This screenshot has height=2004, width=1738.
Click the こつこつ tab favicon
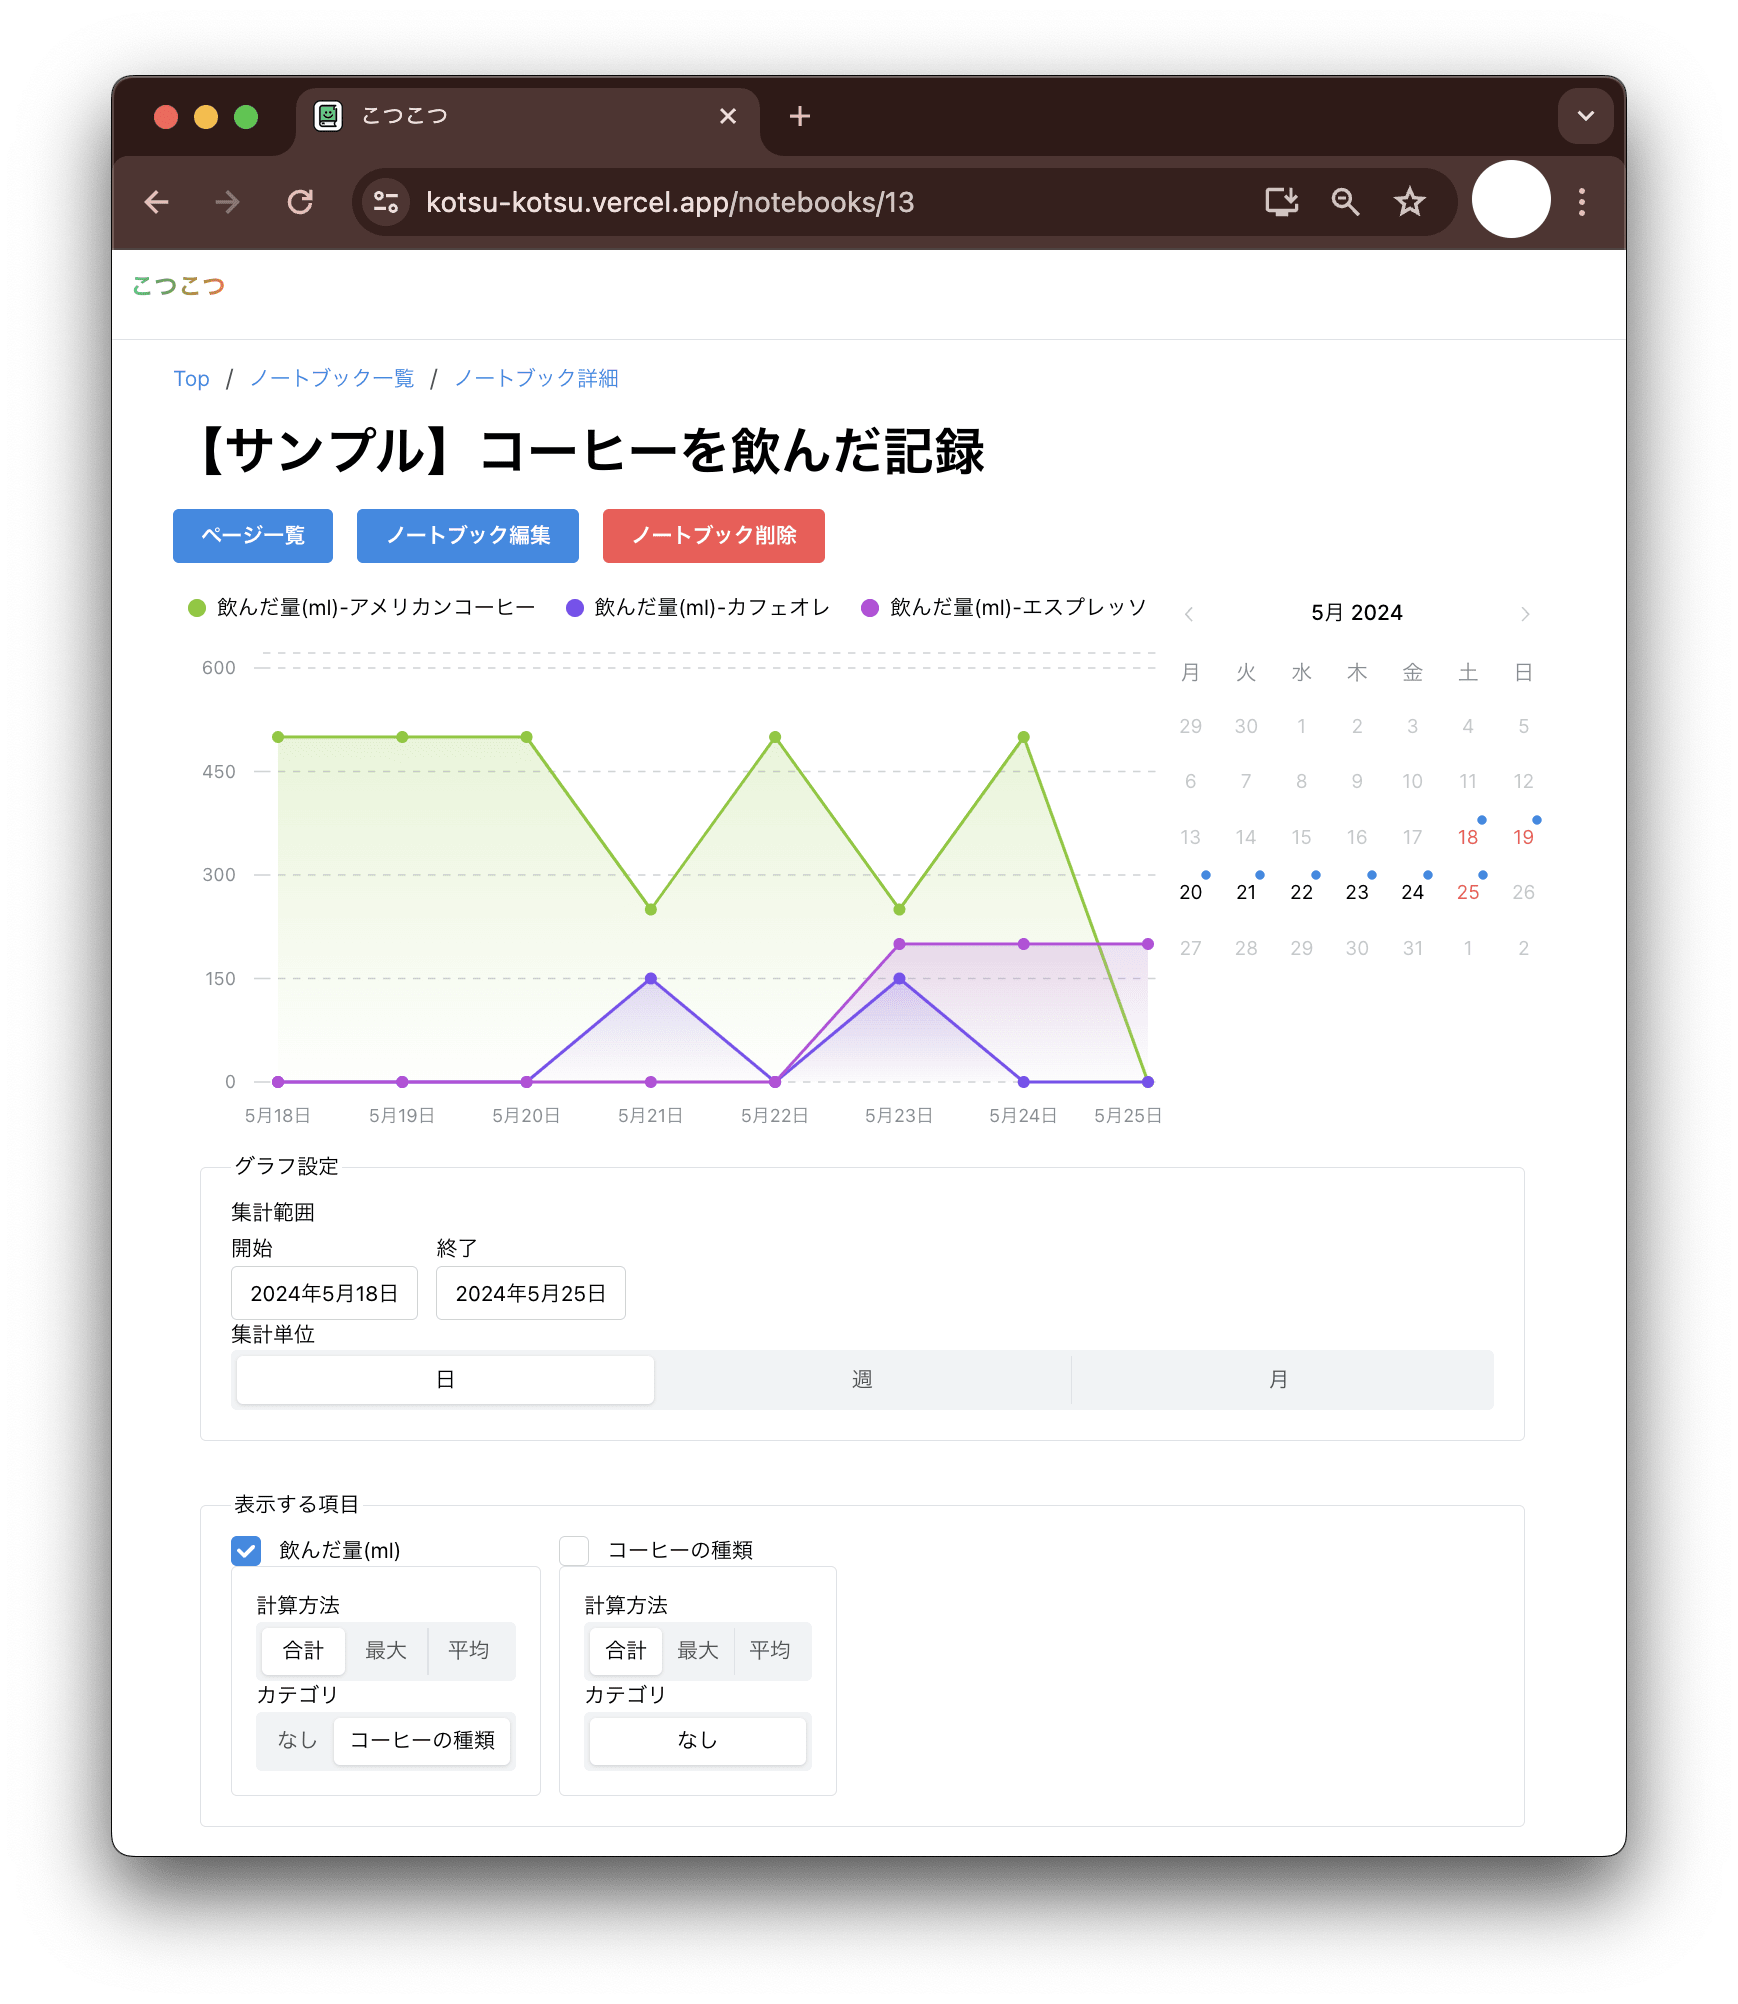pyautogui.click(x=328, y=116)
